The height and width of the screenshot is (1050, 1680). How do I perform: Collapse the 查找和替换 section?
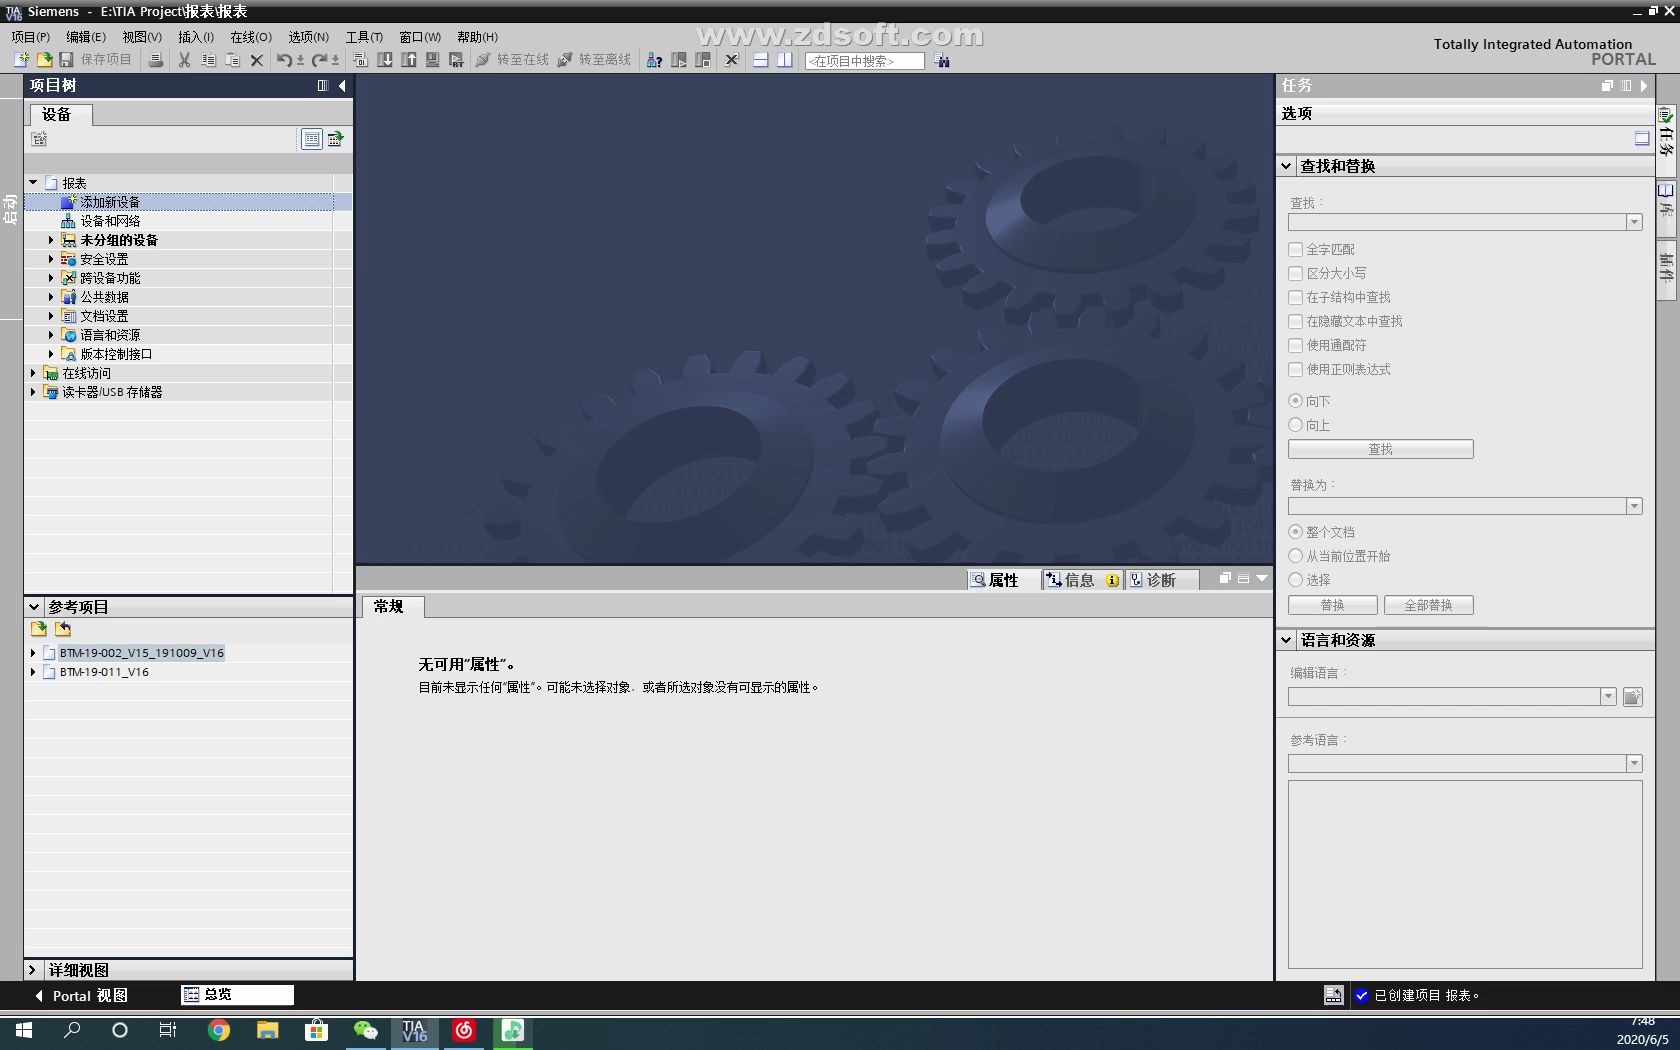(x=1286, y=166)
